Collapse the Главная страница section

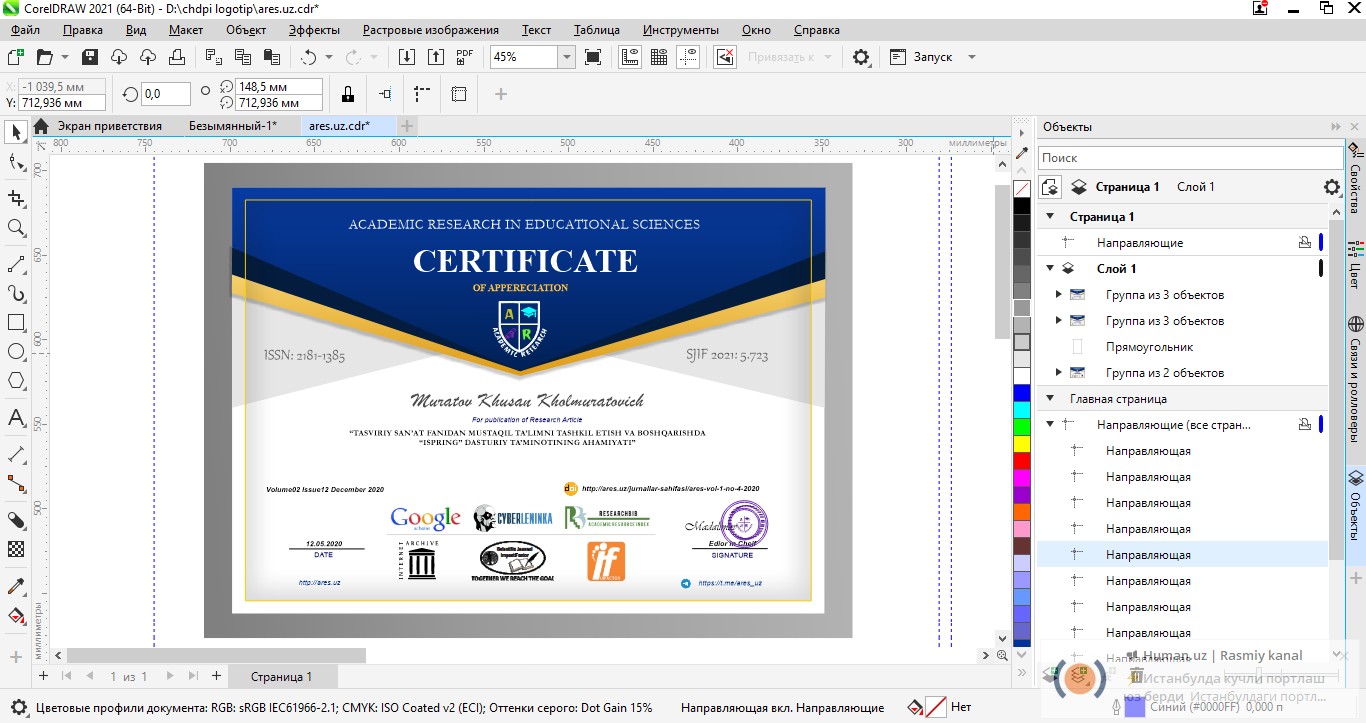[x=1050, y=398]
